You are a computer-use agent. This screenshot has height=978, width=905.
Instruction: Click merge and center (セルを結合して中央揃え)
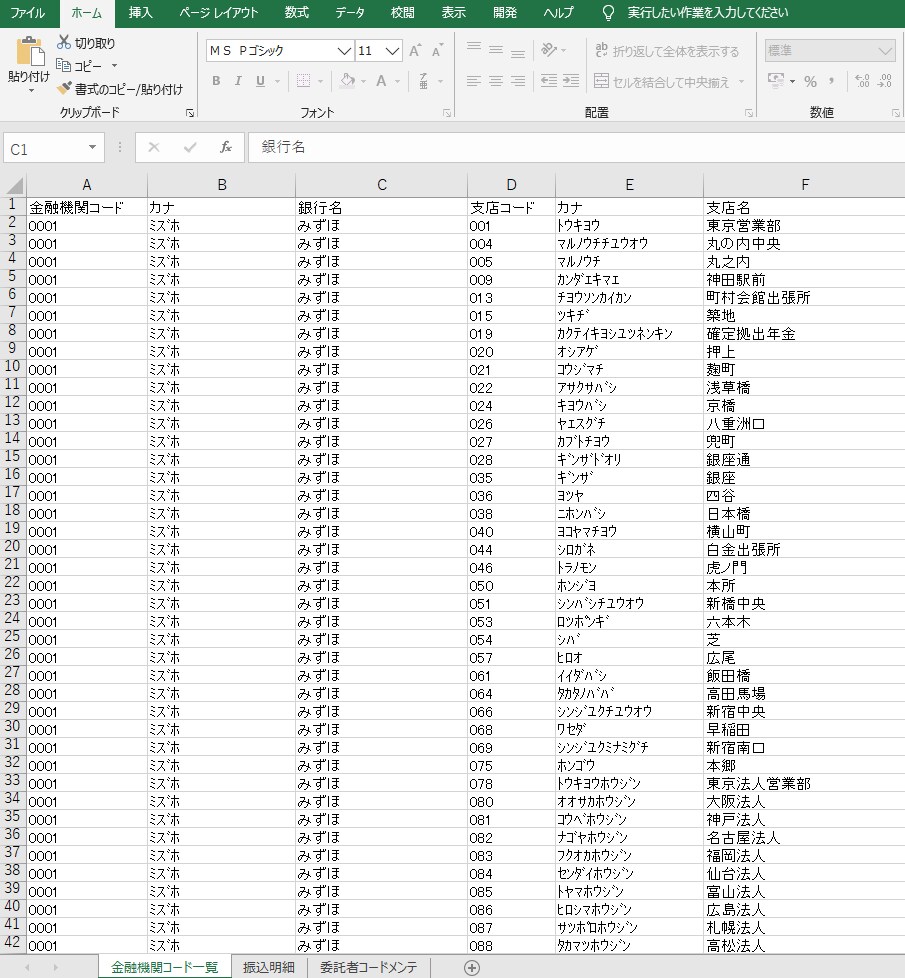(x=661, y=82)
